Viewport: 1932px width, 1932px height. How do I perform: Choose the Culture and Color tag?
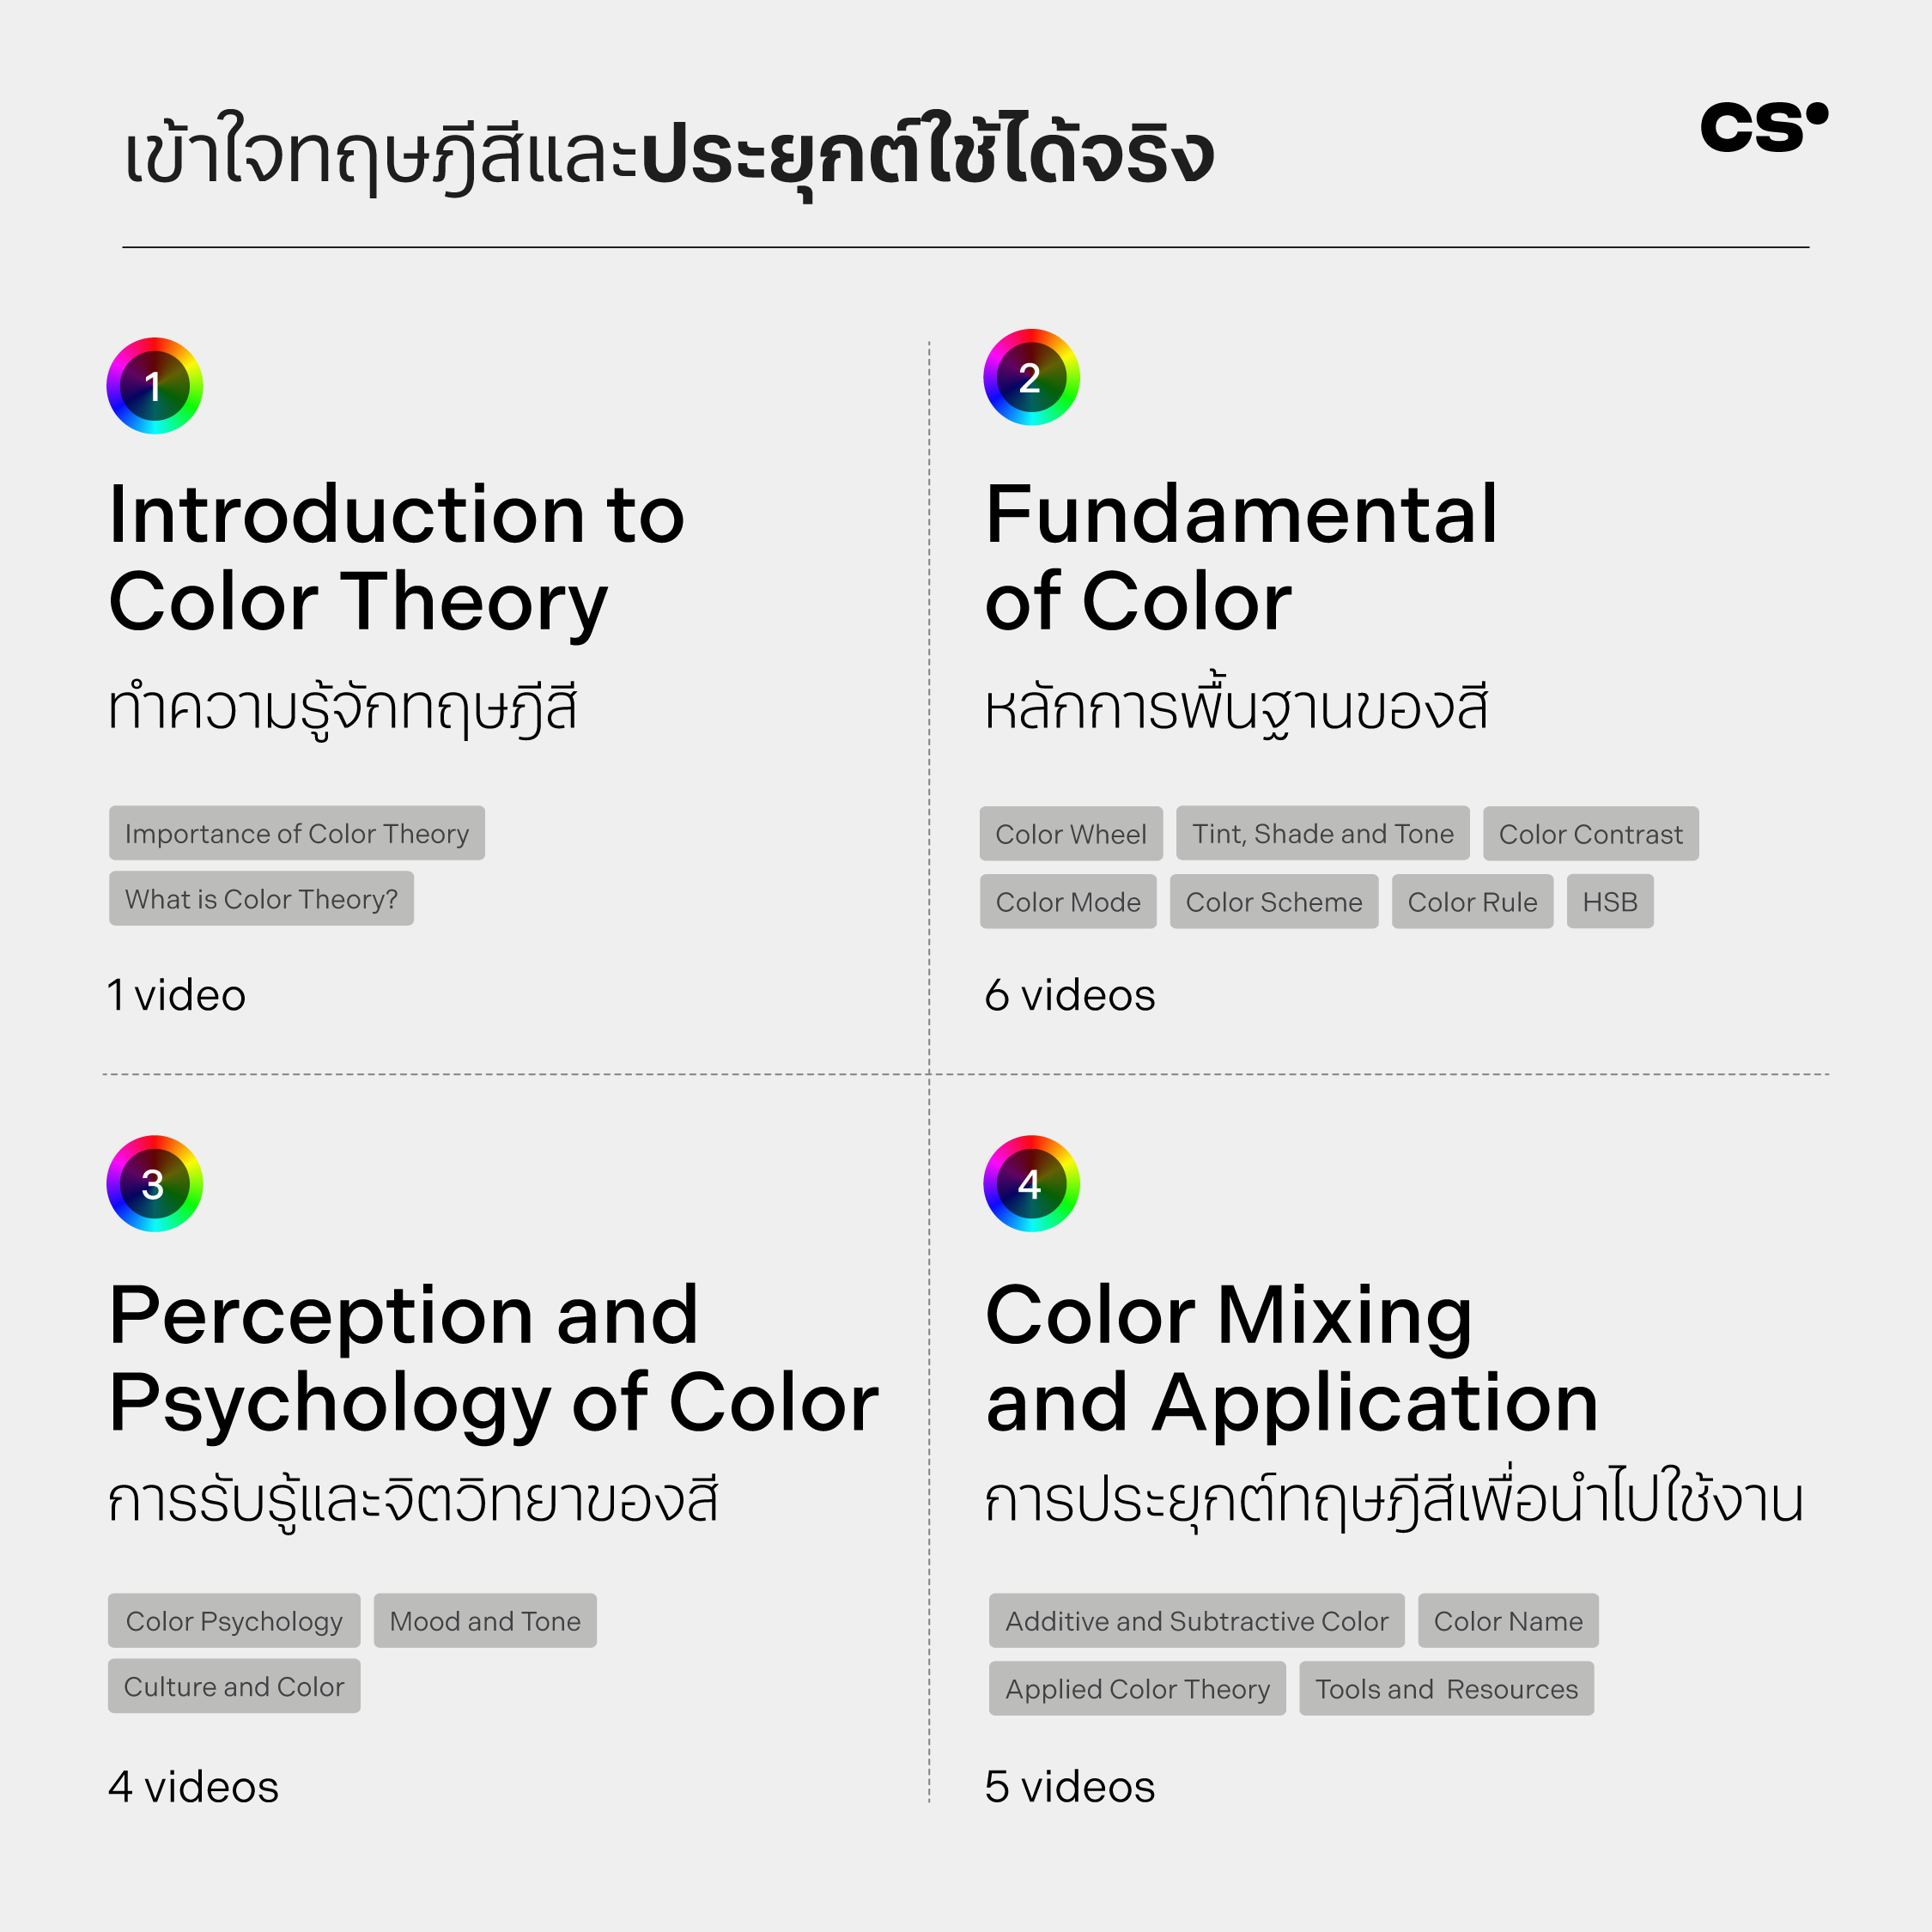pyautogui.click(x=234, y=1687)
